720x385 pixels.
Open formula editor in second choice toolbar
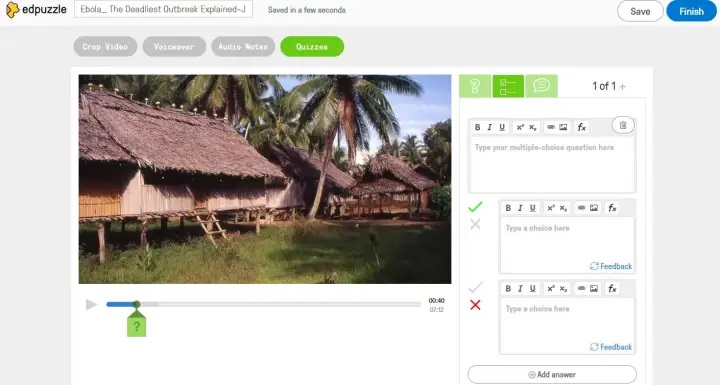tap(612, 289)
